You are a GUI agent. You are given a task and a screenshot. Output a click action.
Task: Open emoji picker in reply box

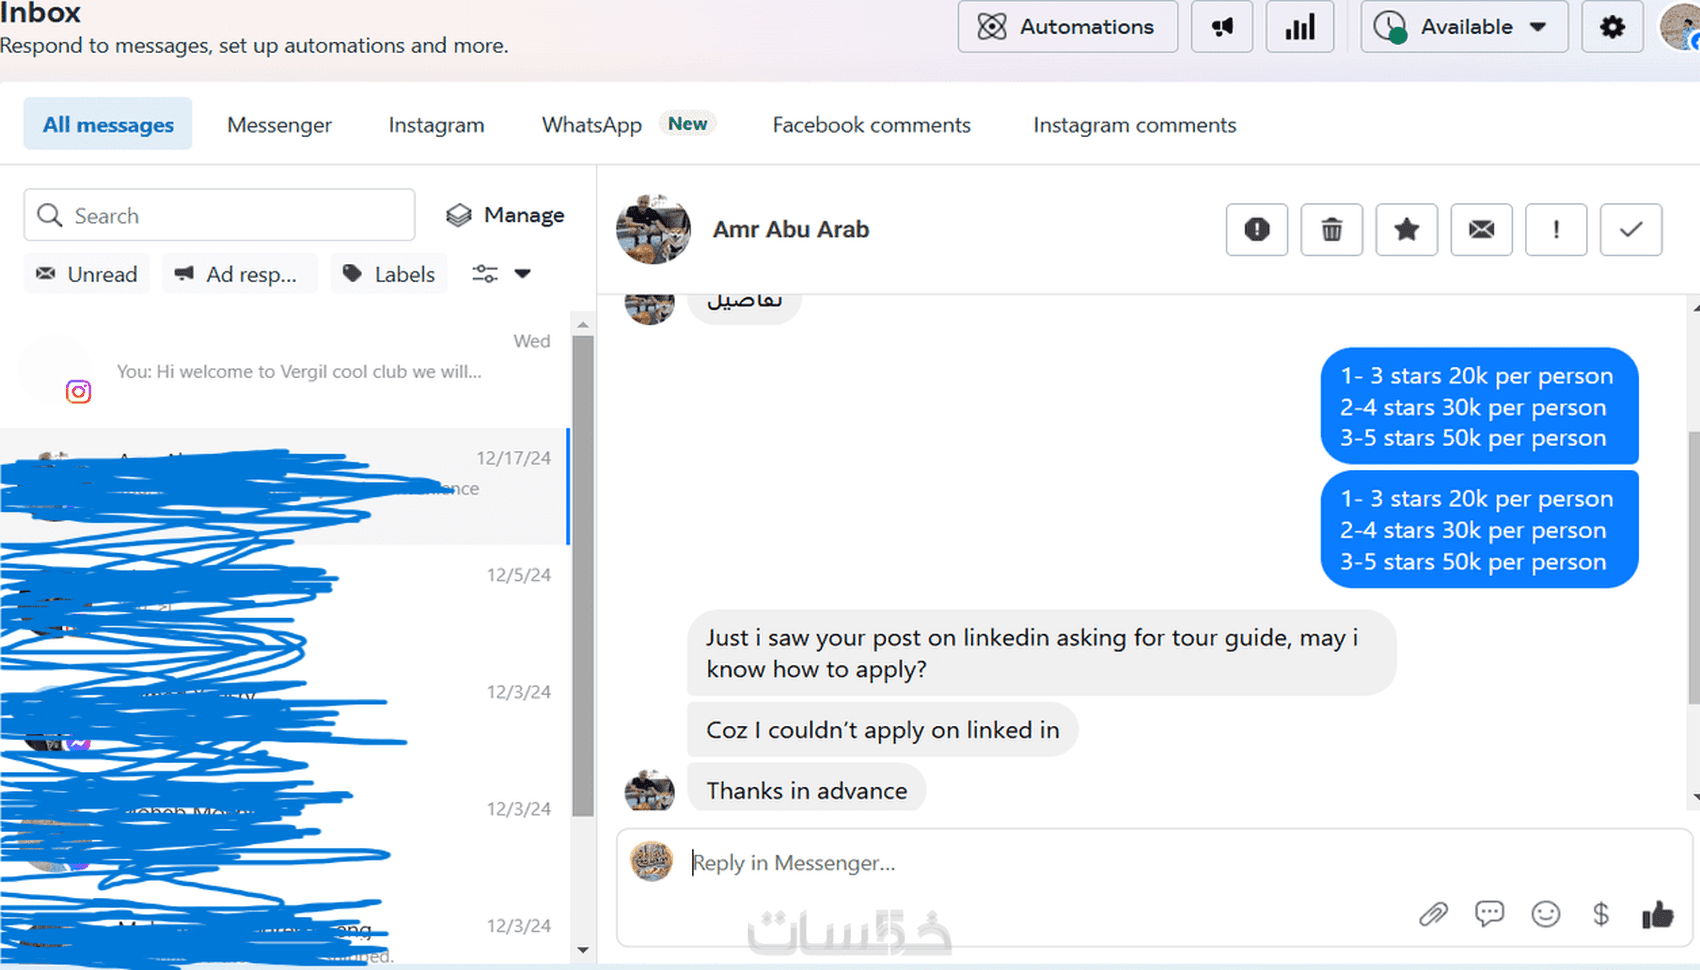[1545, 914]
